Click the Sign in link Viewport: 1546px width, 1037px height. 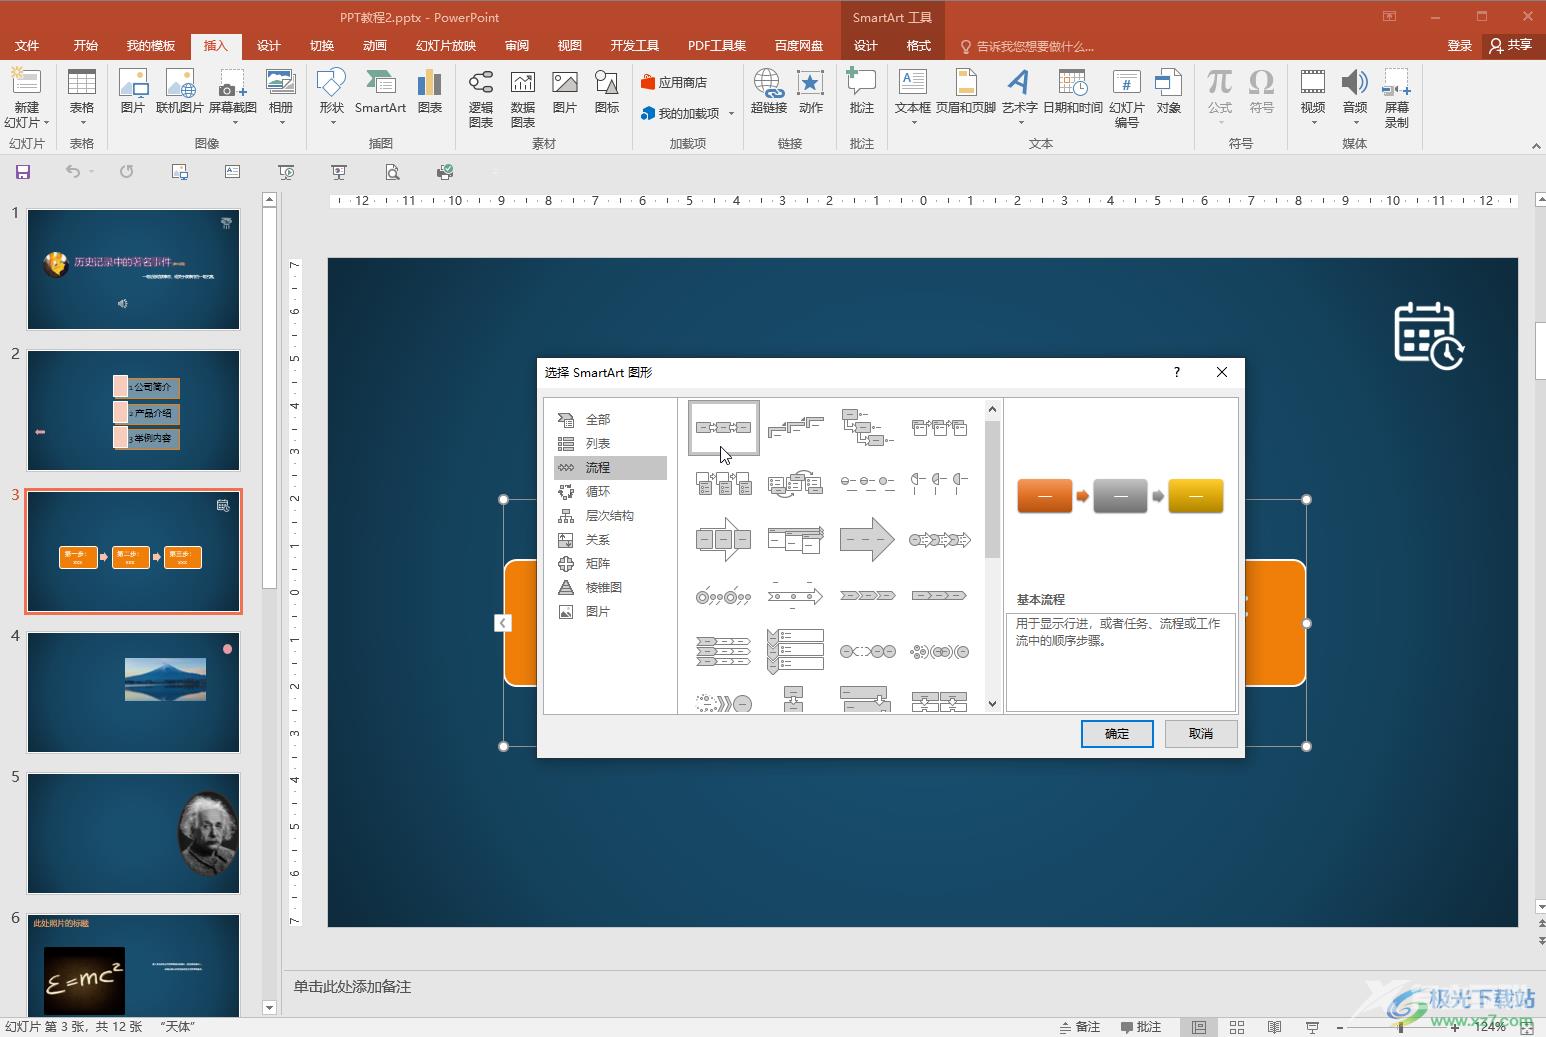[1459, 45]
